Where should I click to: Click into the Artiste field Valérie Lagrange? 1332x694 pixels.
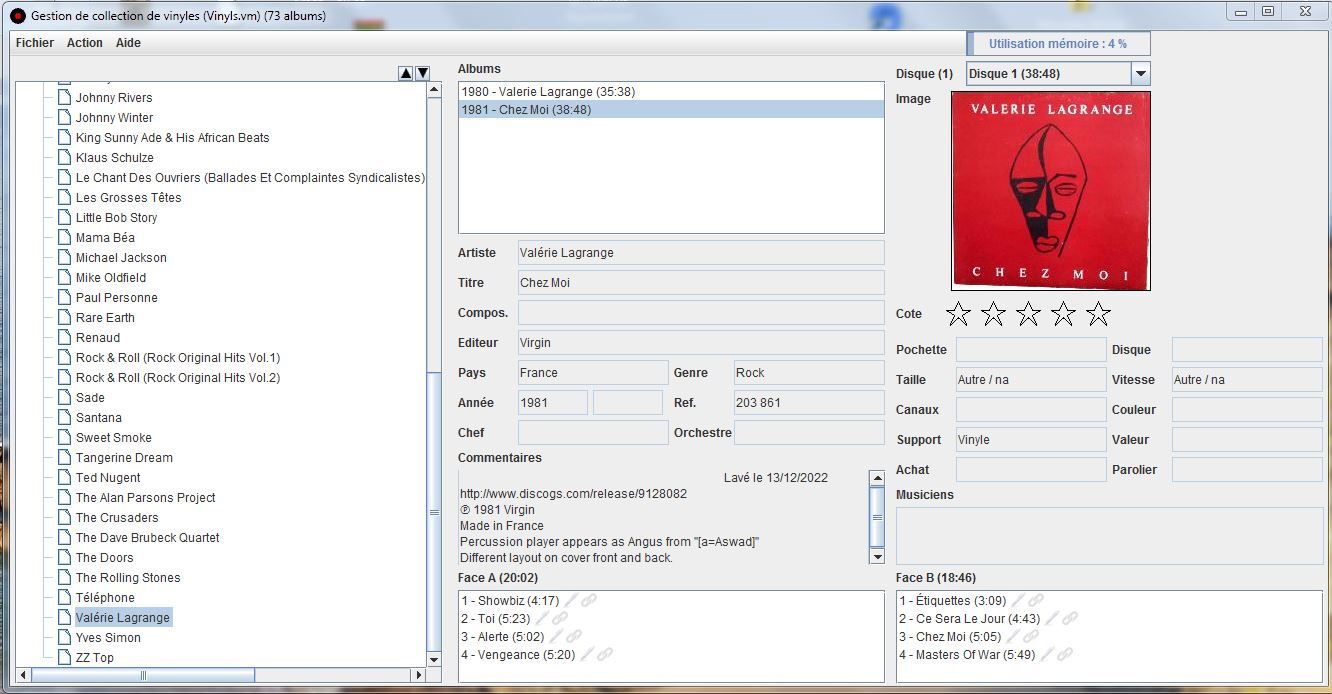tap(701, 253)
